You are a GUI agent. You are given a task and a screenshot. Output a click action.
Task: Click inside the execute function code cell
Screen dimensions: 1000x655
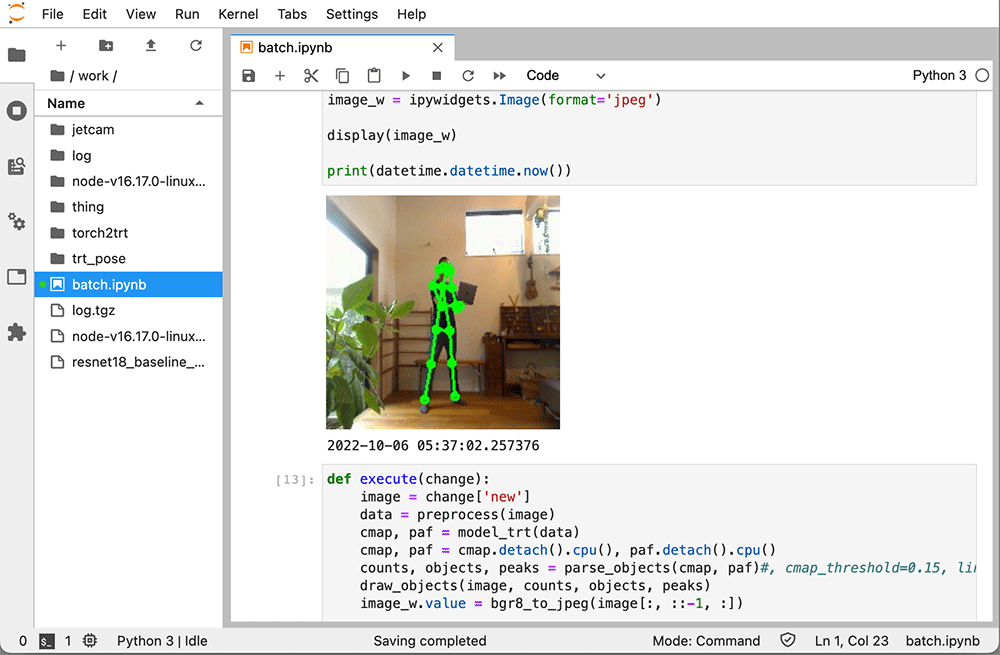[649, 542]
